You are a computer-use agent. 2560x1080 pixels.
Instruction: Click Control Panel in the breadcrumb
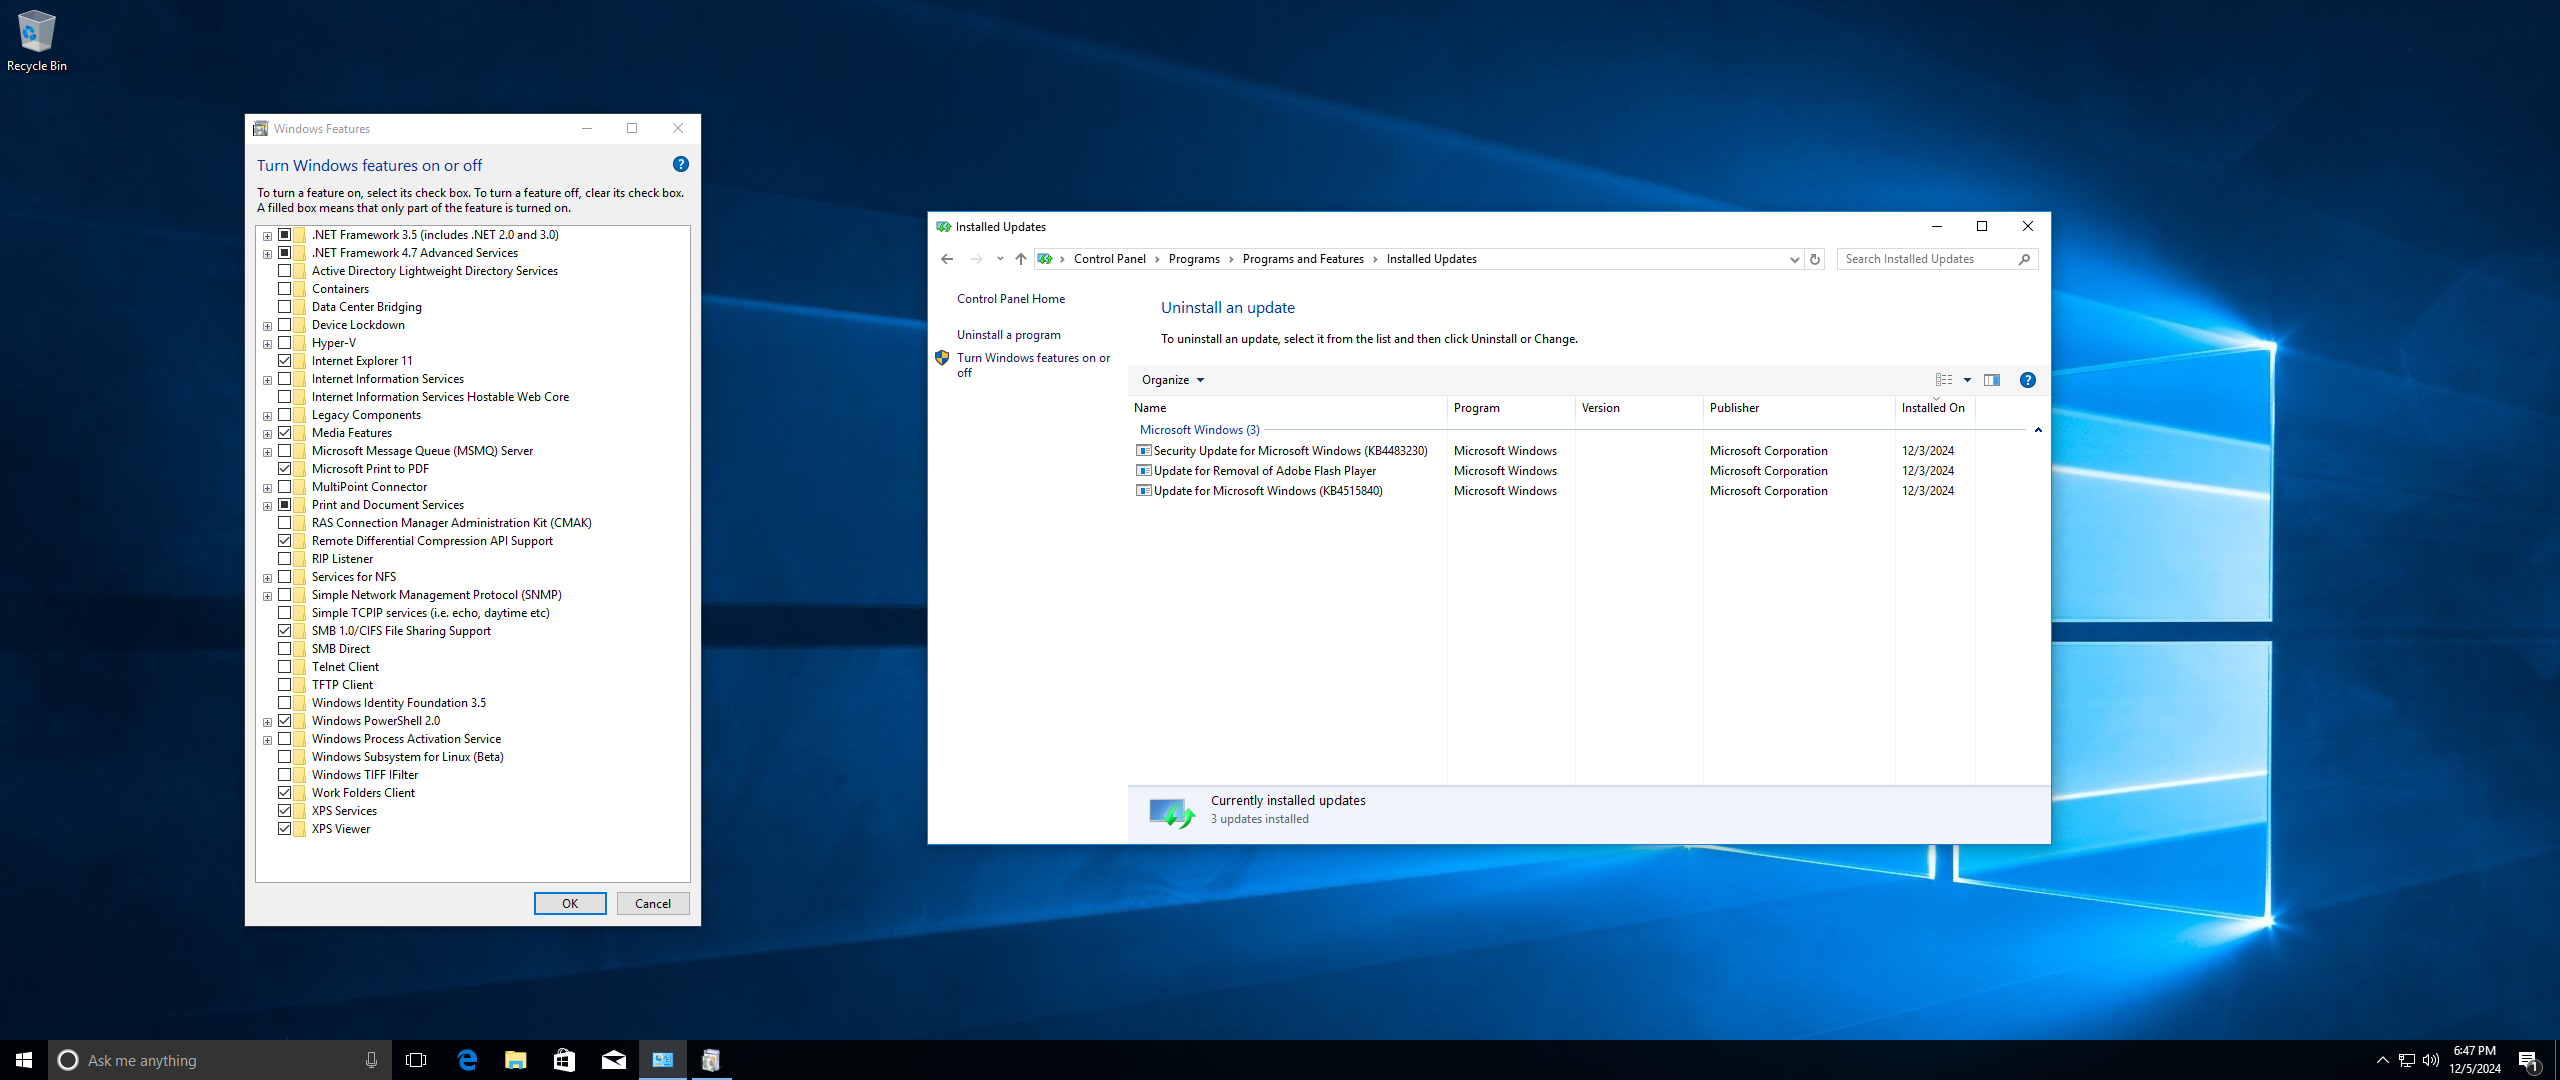(1109, 259)
